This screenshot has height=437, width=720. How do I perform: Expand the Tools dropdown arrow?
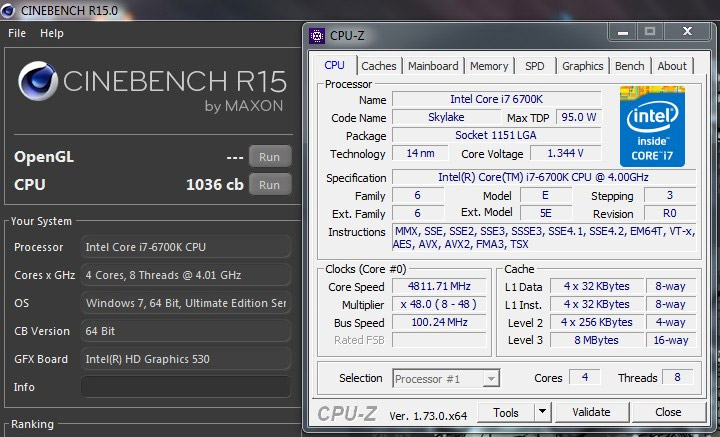pos(542,413)
